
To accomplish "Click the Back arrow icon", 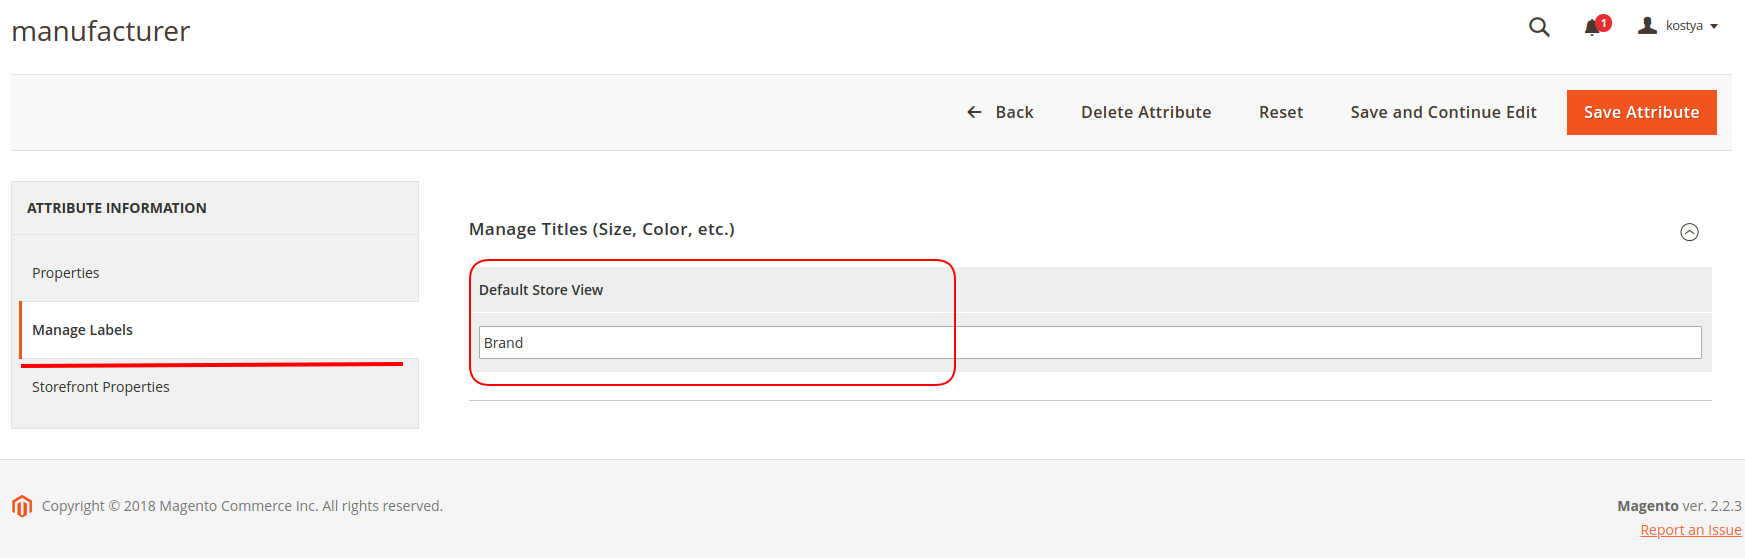I will point(974,112).
